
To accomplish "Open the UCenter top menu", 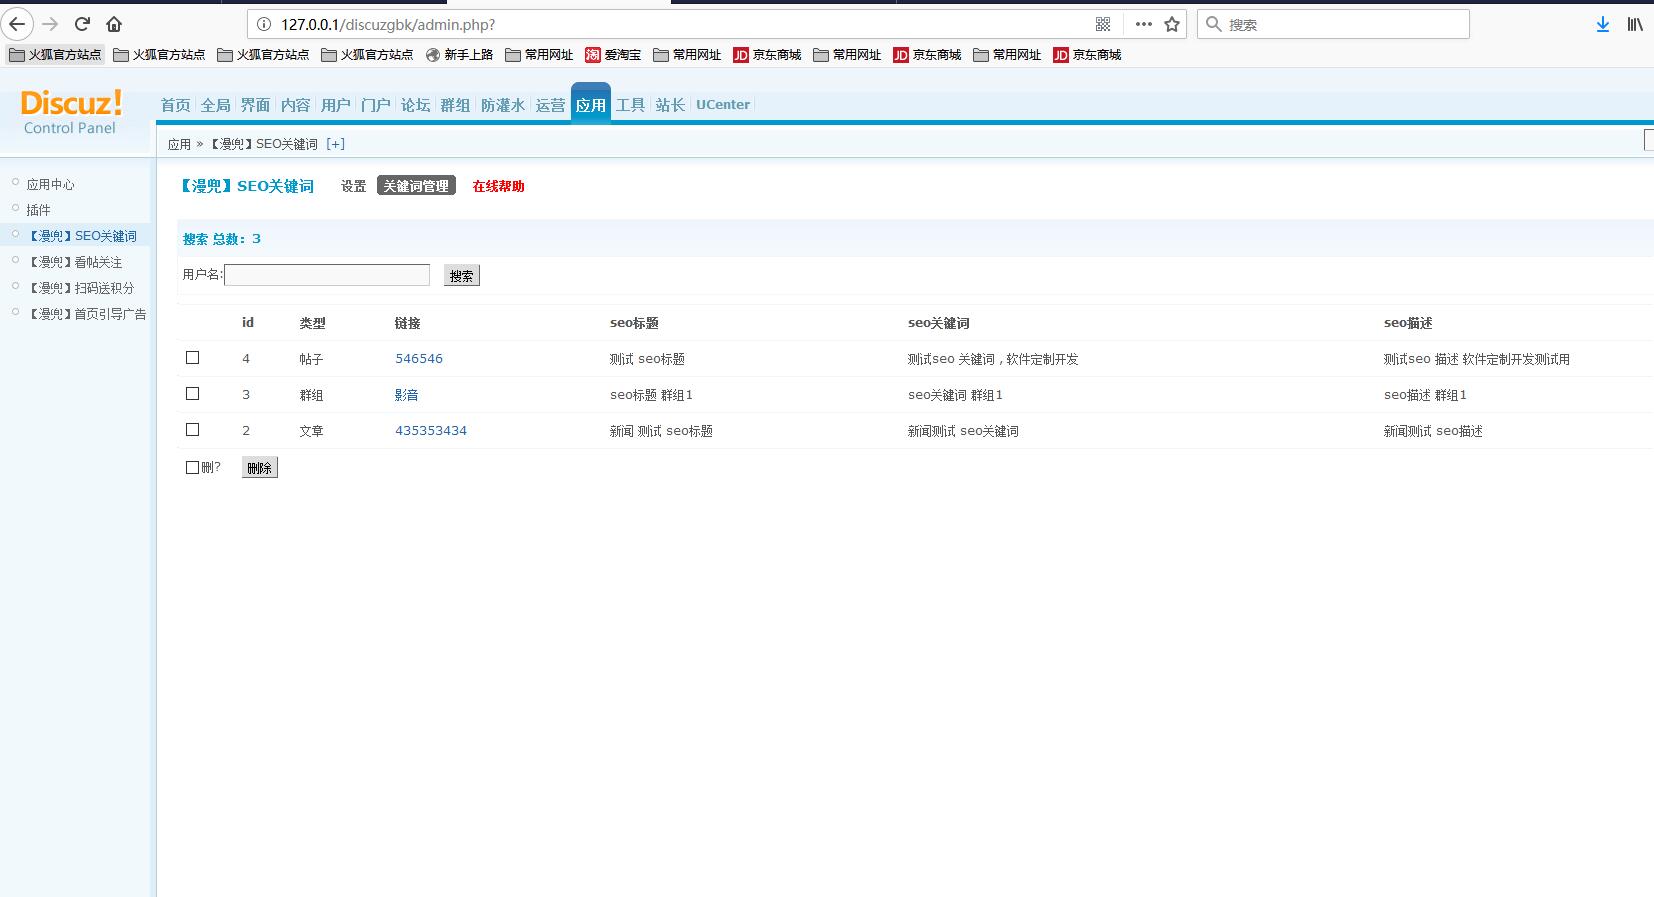I will [723, 105].
